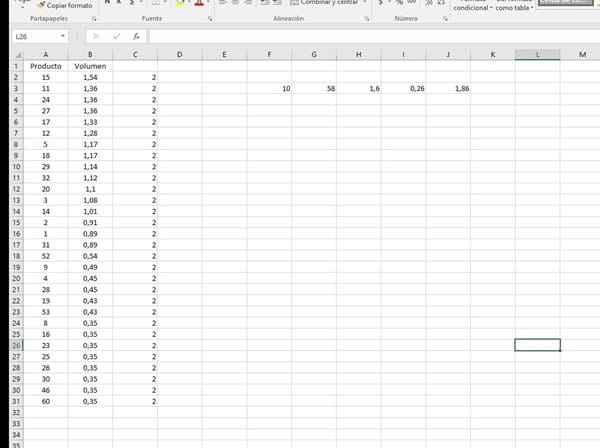Open the Alineación group dialog launcher
This screenshot has height=448, width=600.
click(x=367, y=18)
